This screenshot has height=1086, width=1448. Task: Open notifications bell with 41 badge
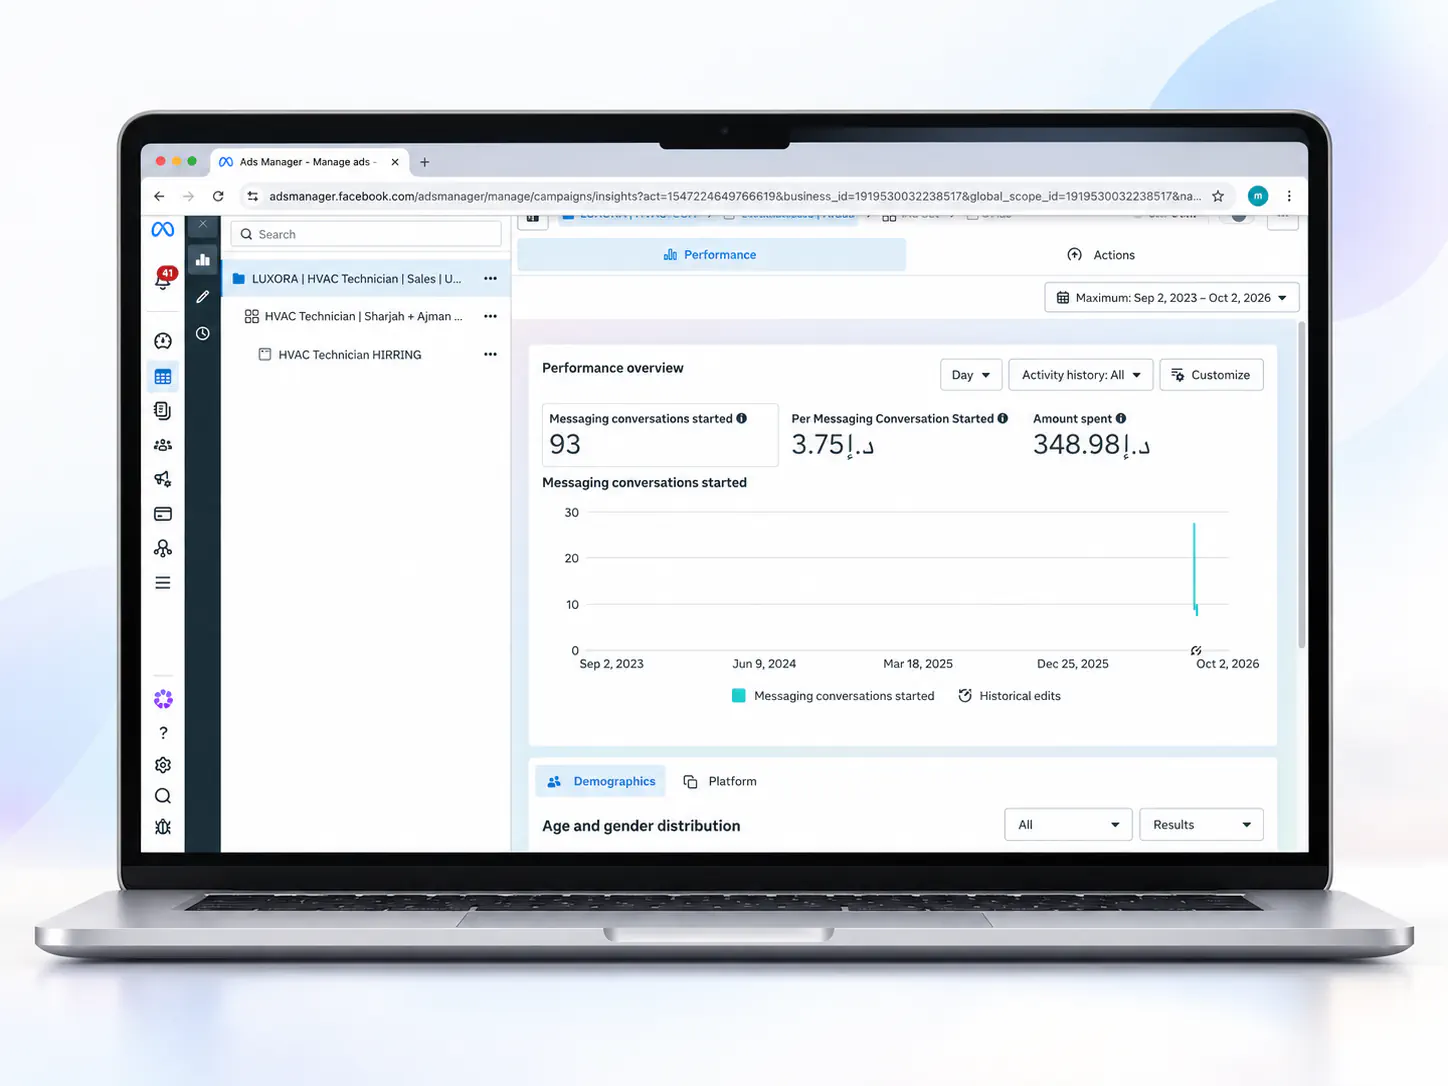point(164,279)
